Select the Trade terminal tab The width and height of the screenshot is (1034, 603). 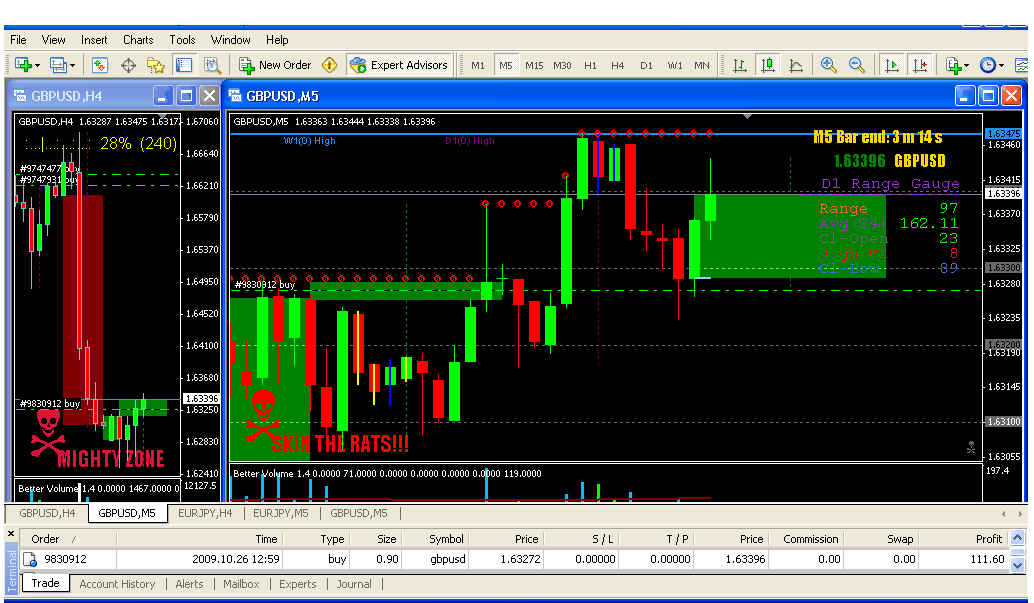46,583
